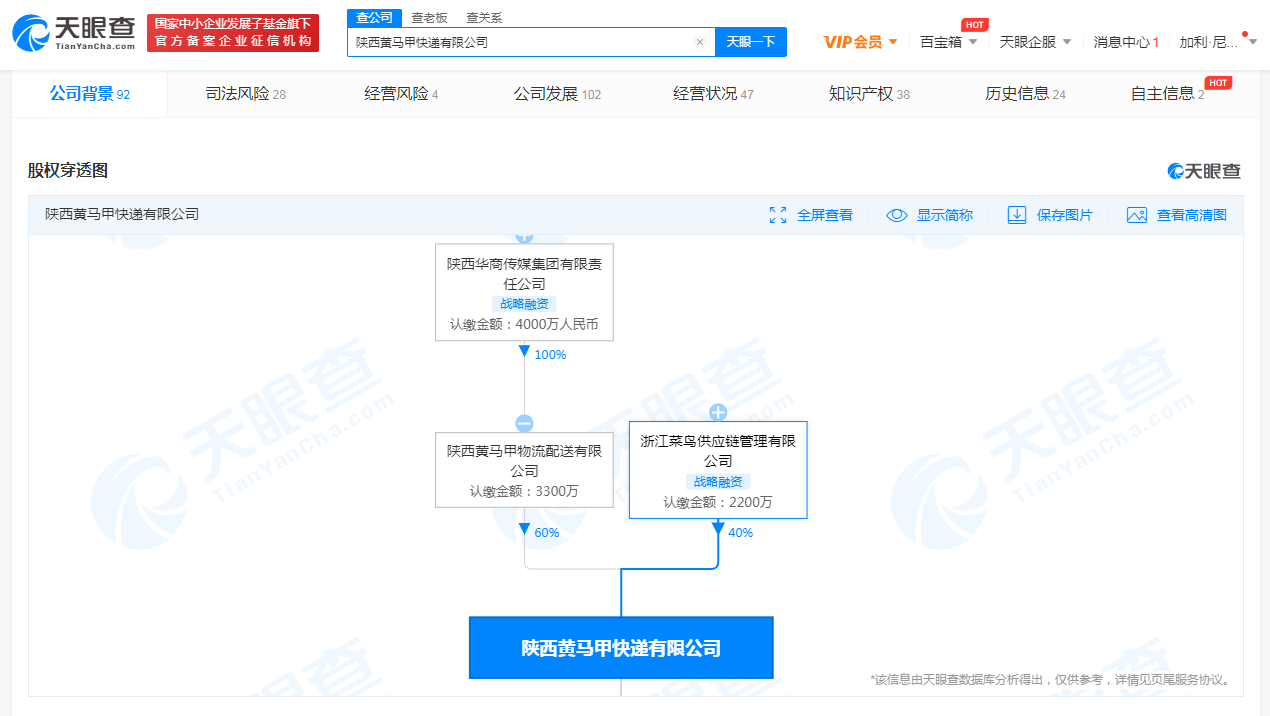
Task: Open 消息中心 with the notification badge
Action: pos(1125,41)
